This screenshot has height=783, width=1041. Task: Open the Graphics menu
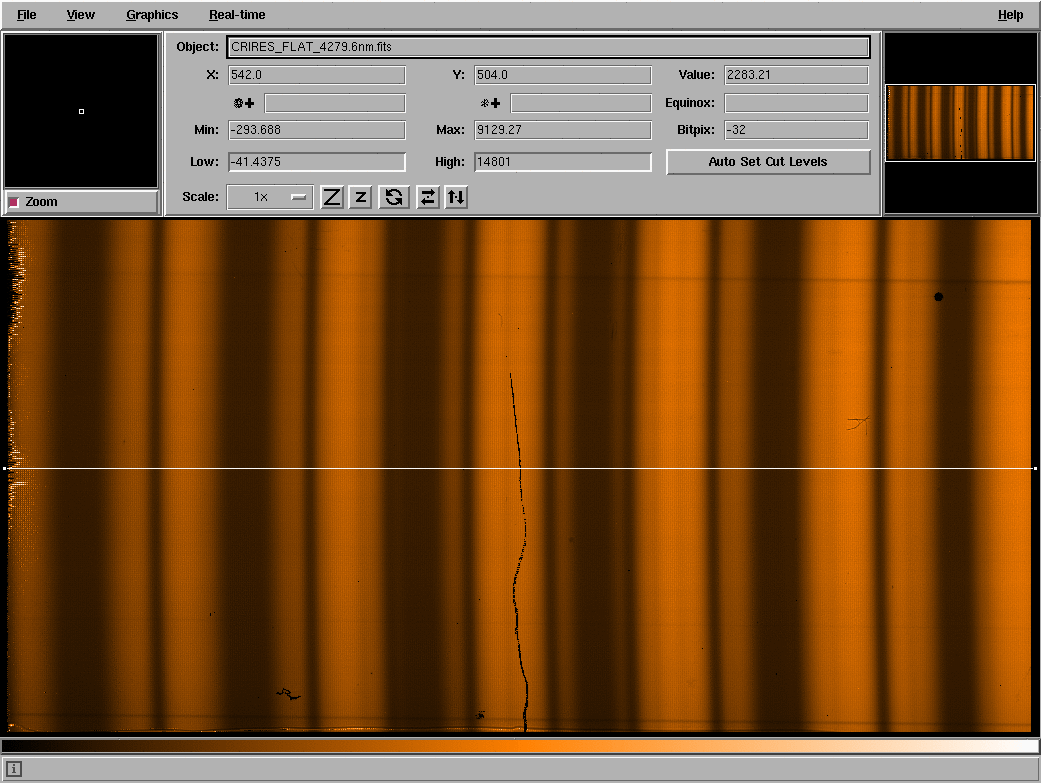click(152, 15)
